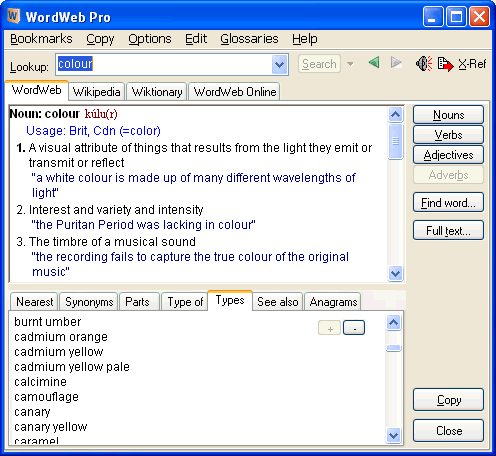496x456 pixels.
Task: Select 'calcimine' in the list
Action: click(x=41, y=382)
